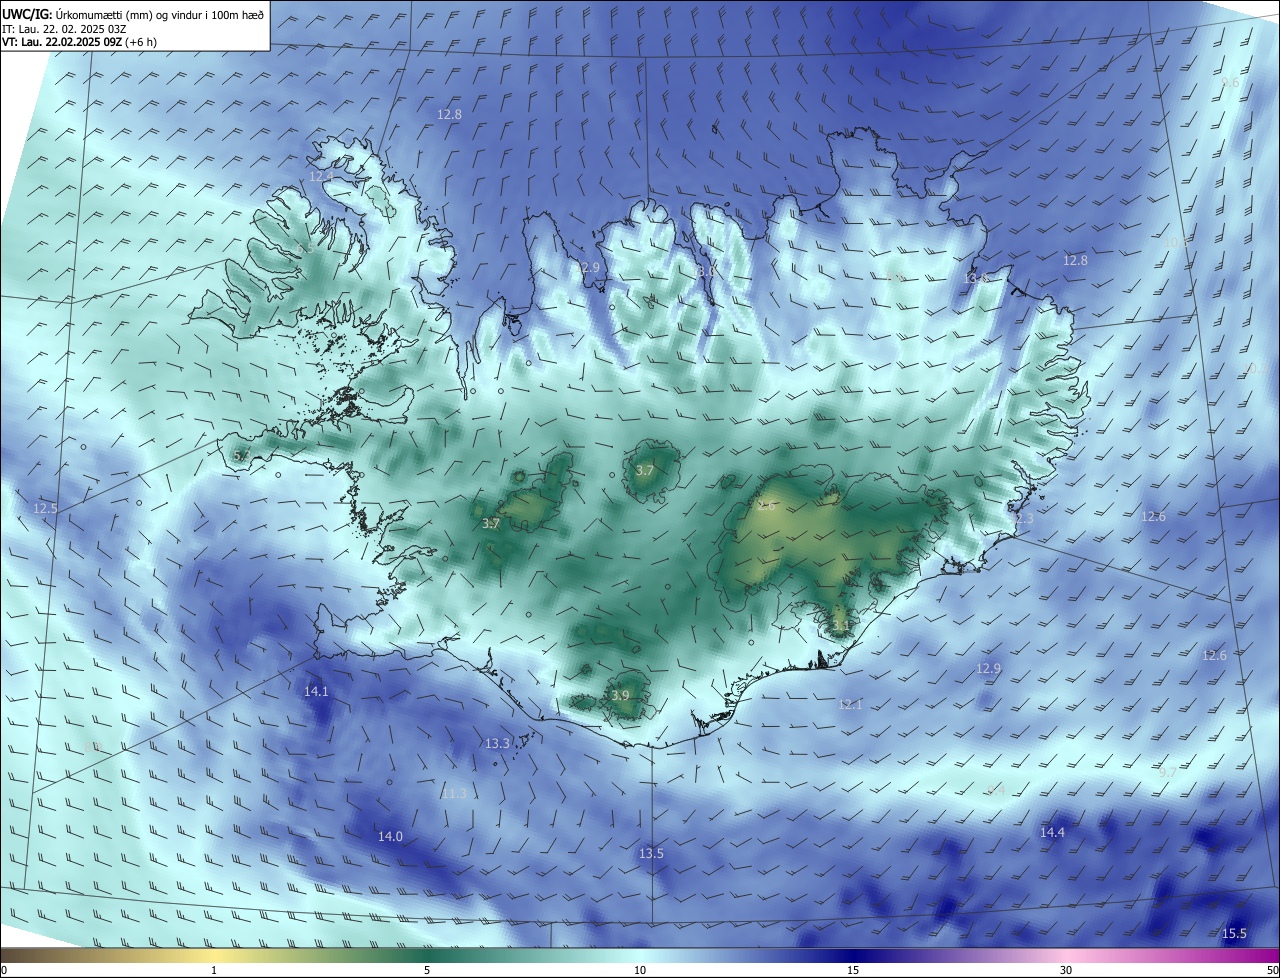Click the legend tick label '1'

click(x=214, y=970)
